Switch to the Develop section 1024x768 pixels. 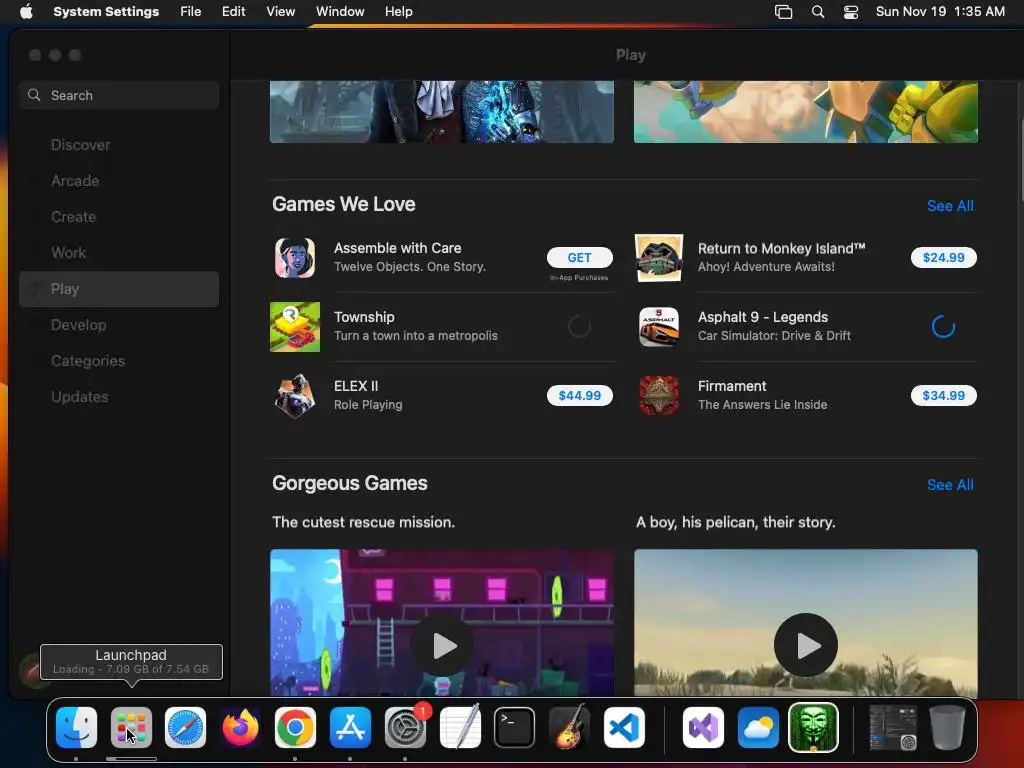[119, 325]
